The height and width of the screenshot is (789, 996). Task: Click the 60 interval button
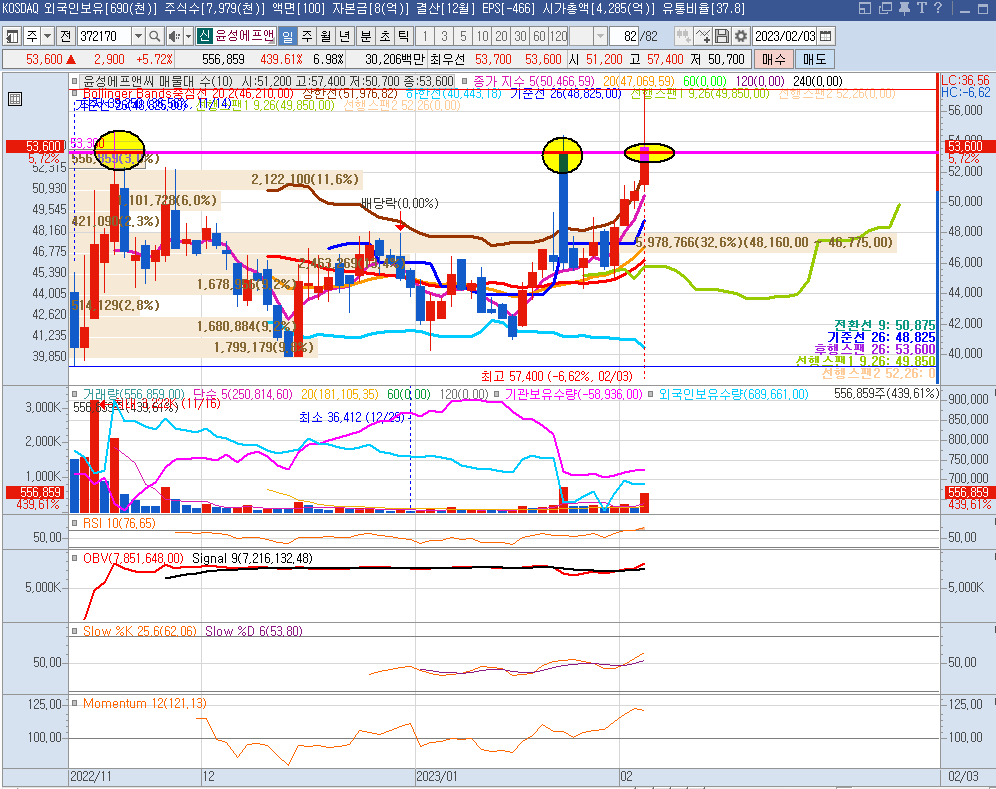pyautogui.click(x=540, y=36)
